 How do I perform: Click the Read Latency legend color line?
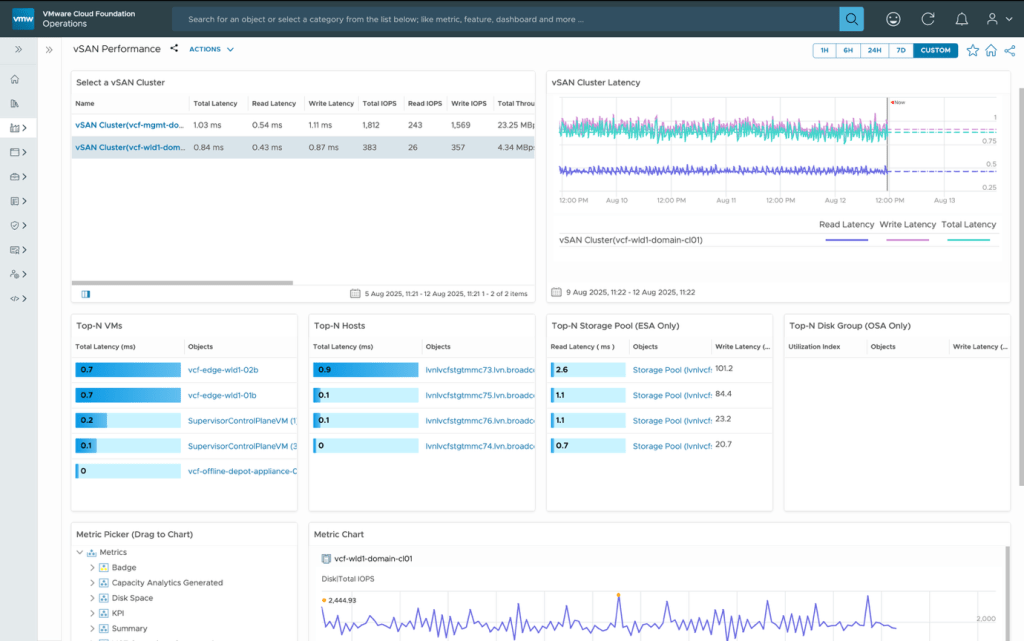click(846, 240)
